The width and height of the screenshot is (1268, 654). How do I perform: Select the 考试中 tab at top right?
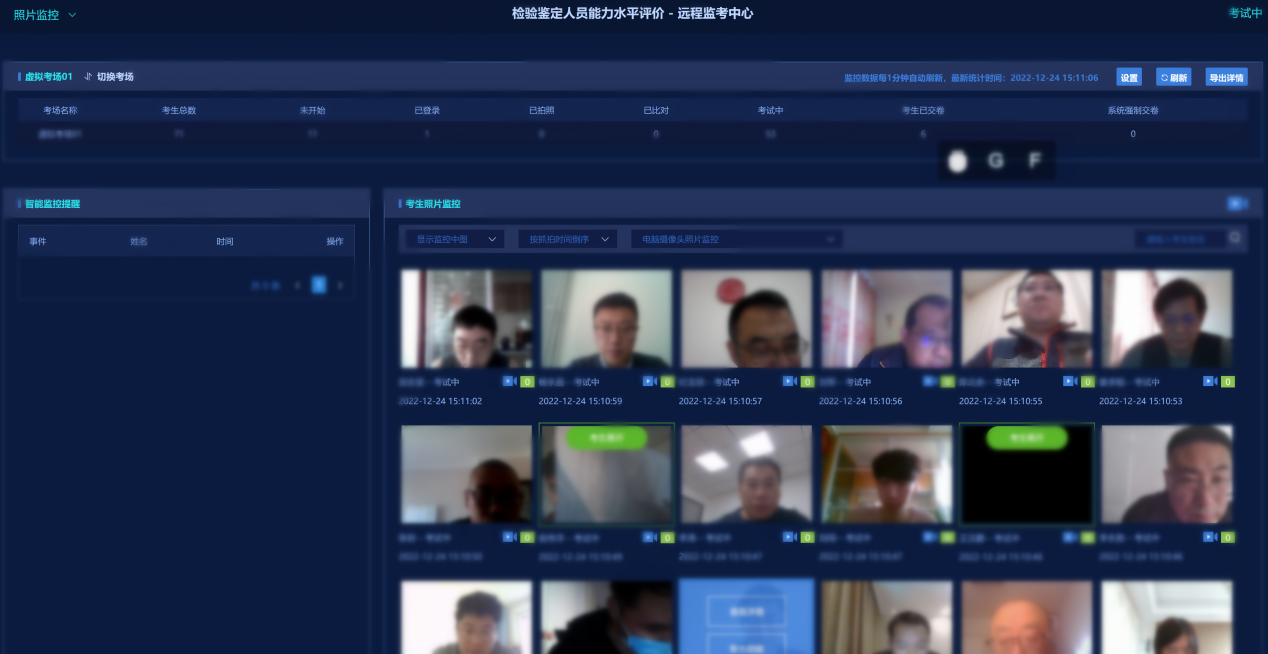[x=1245, y=14]
